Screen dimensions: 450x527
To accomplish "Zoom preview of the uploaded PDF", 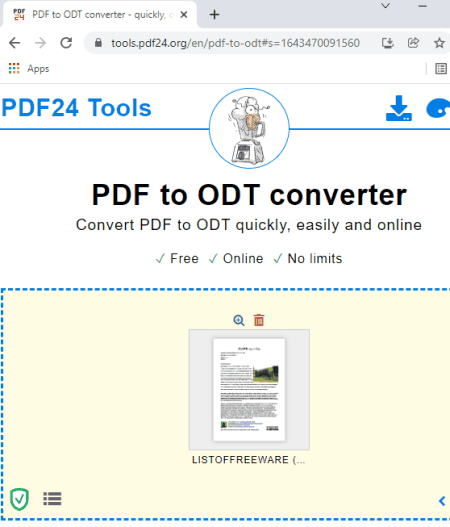I will [239, 320].
